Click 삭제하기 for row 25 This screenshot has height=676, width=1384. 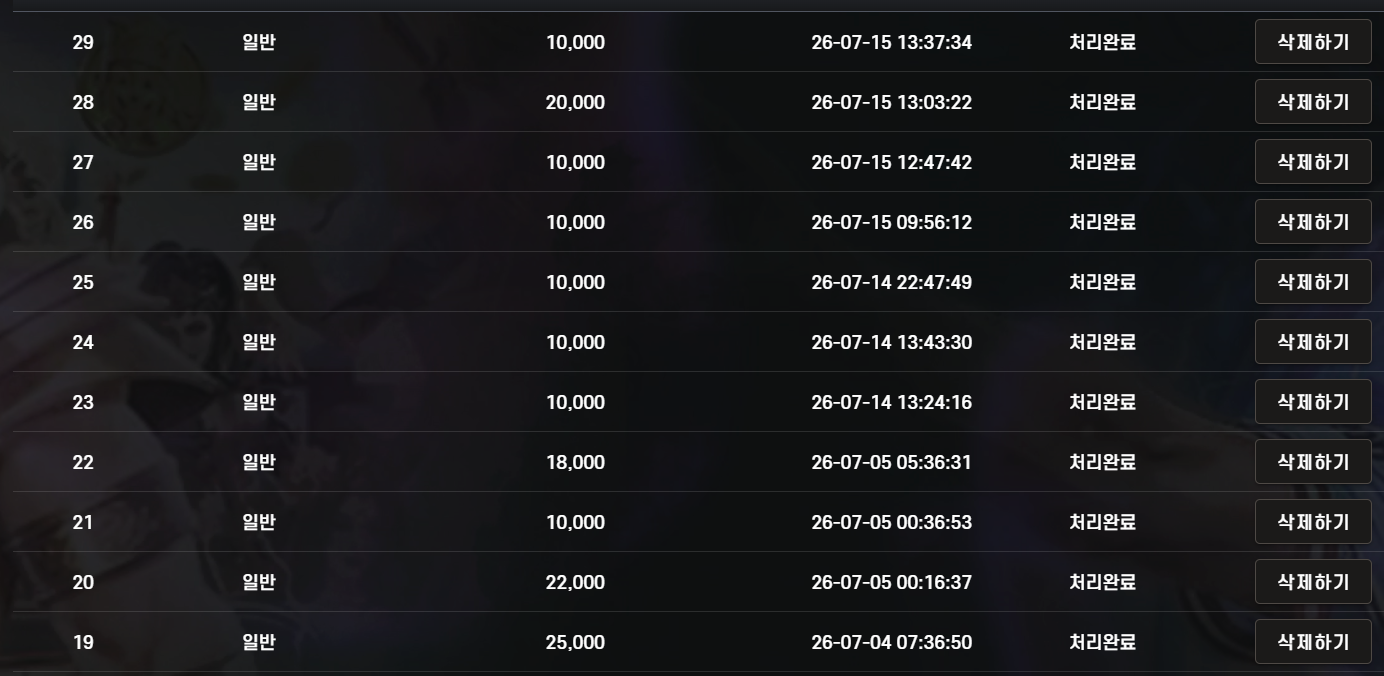click(1313, 282)
